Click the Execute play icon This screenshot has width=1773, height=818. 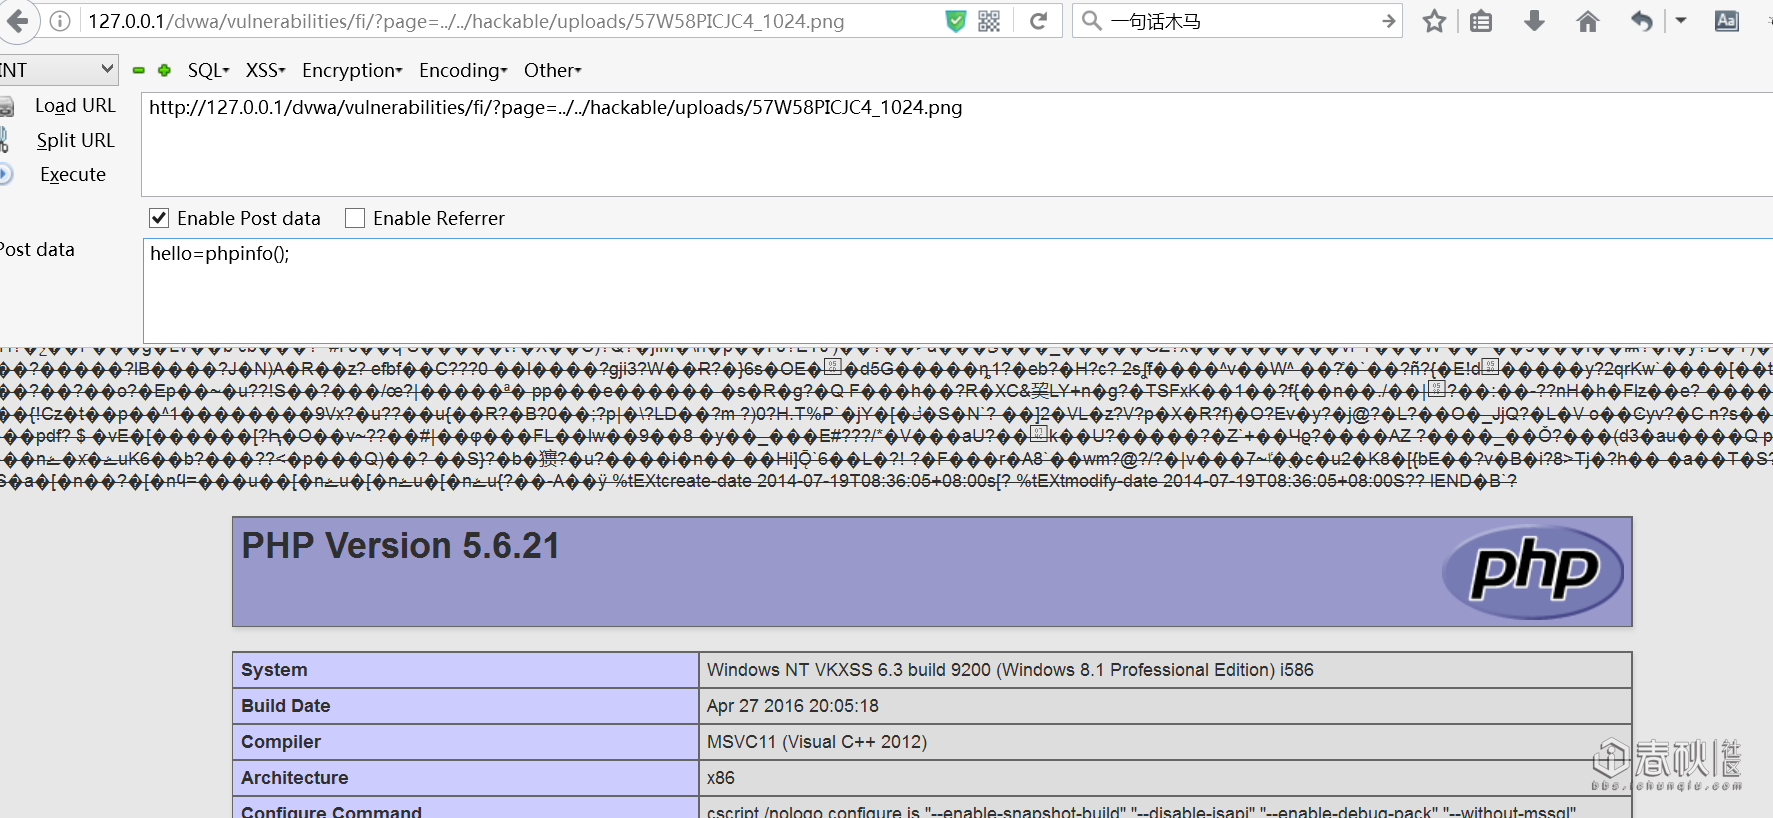pyautogui.click(x=5, y=174)
